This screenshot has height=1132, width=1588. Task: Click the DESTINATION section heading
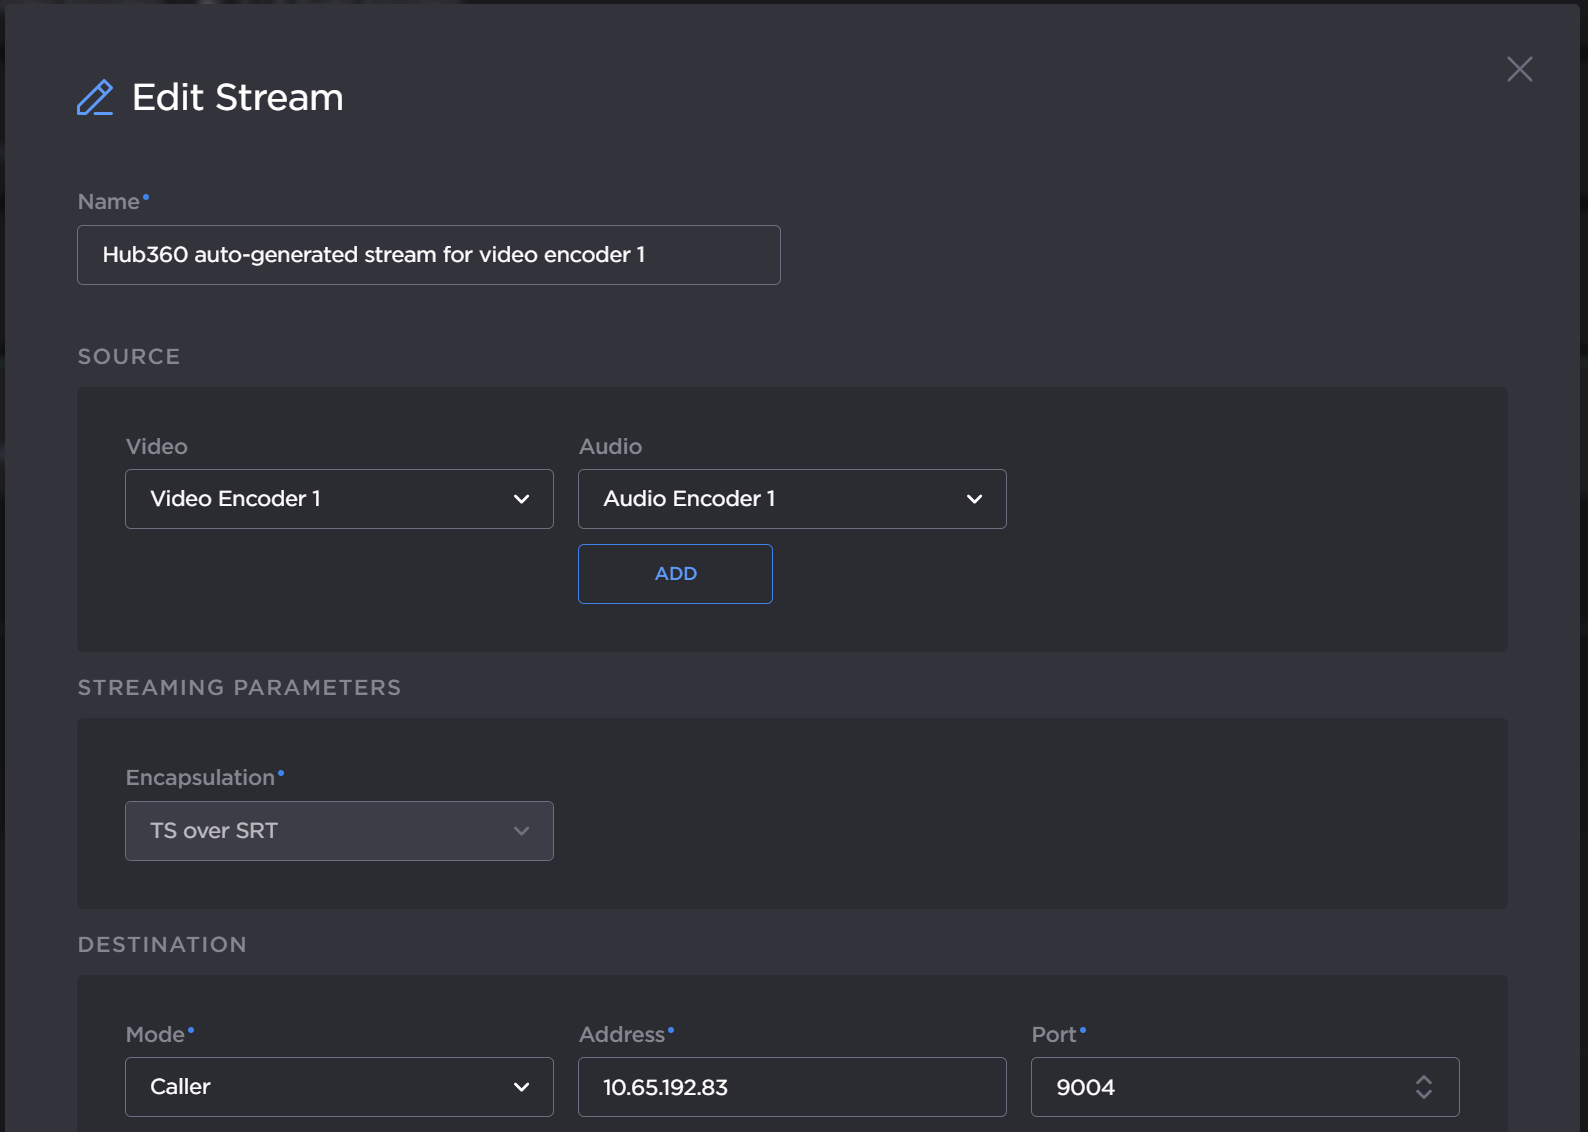point(162,945)
